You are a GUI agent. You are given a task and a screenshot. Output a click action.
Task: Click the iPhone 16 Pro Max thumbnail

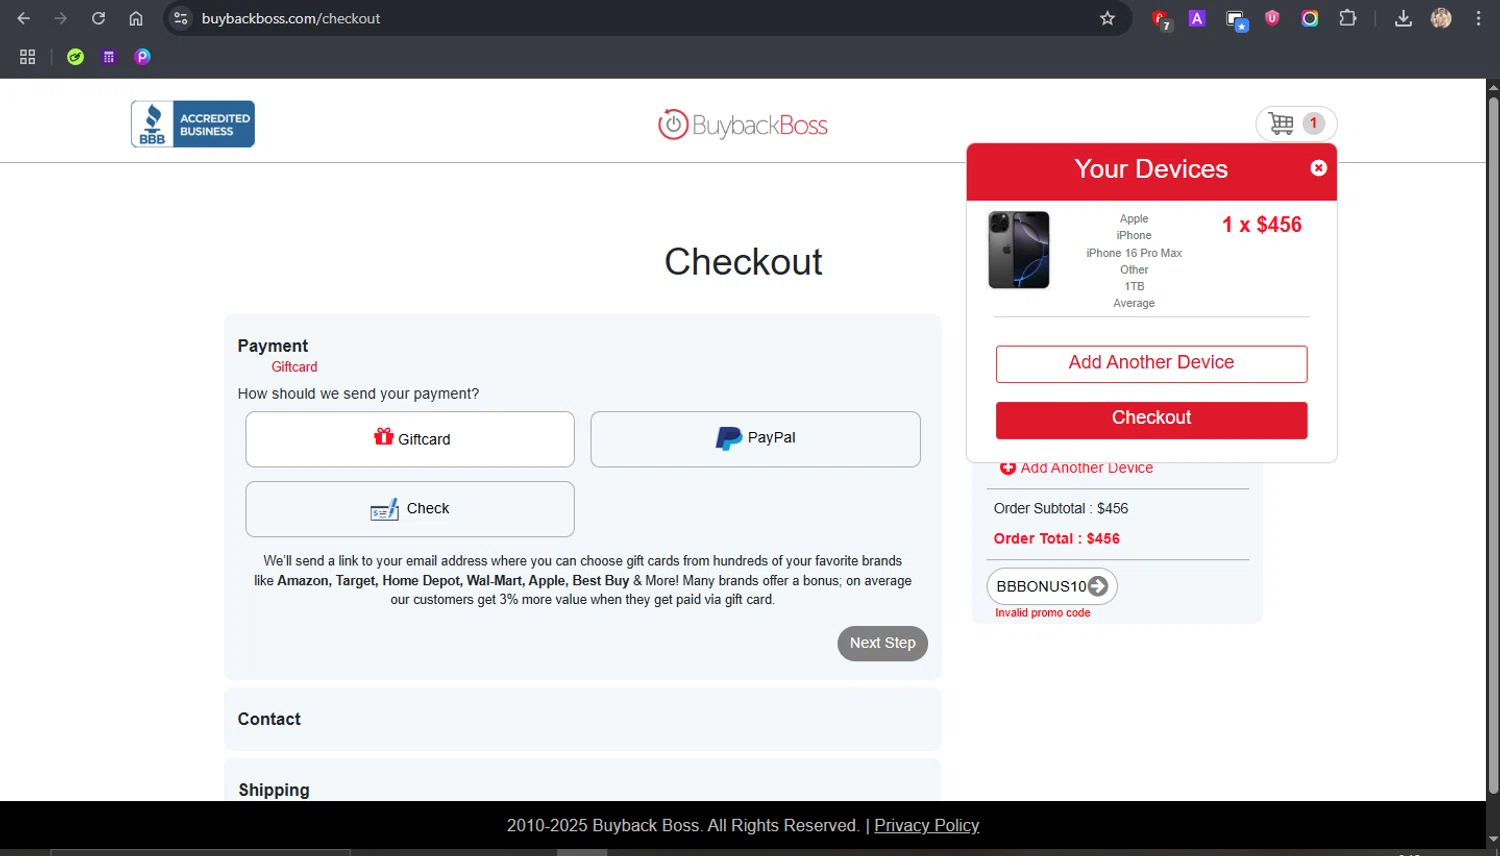pos(1019,250)
